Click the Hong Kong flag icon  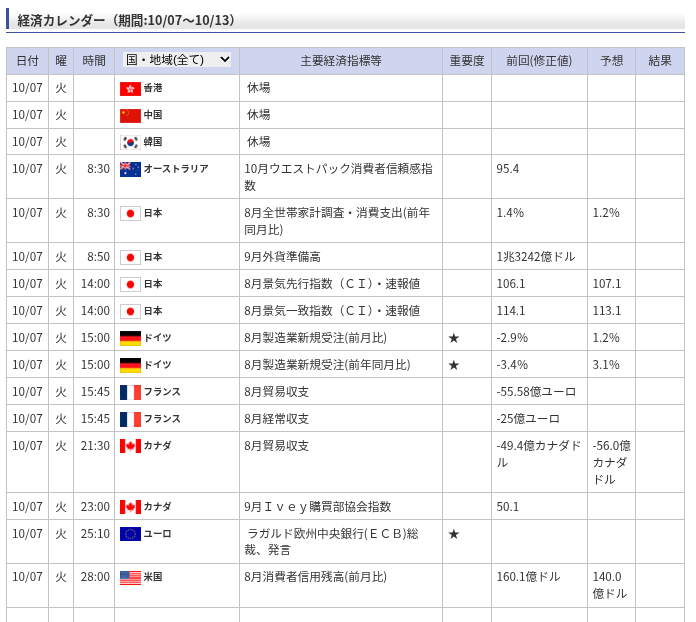tap(130, 89)
